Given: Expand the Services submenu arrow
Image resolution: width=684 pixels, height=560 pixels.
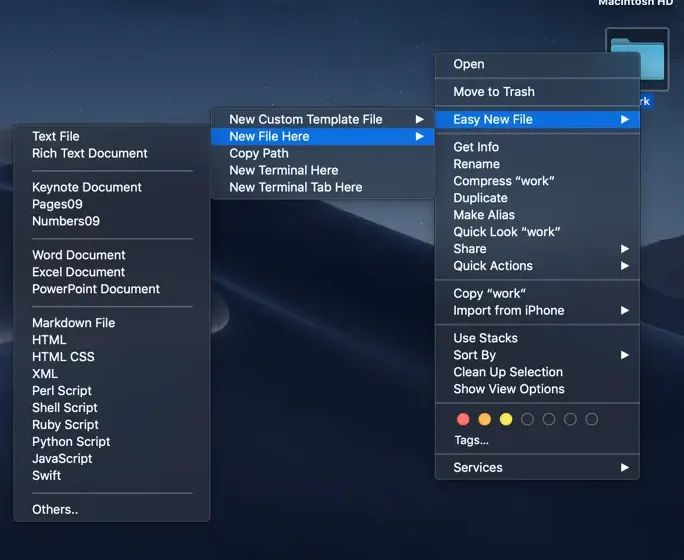Looking at the screenshot, I should tap(625, 468).
